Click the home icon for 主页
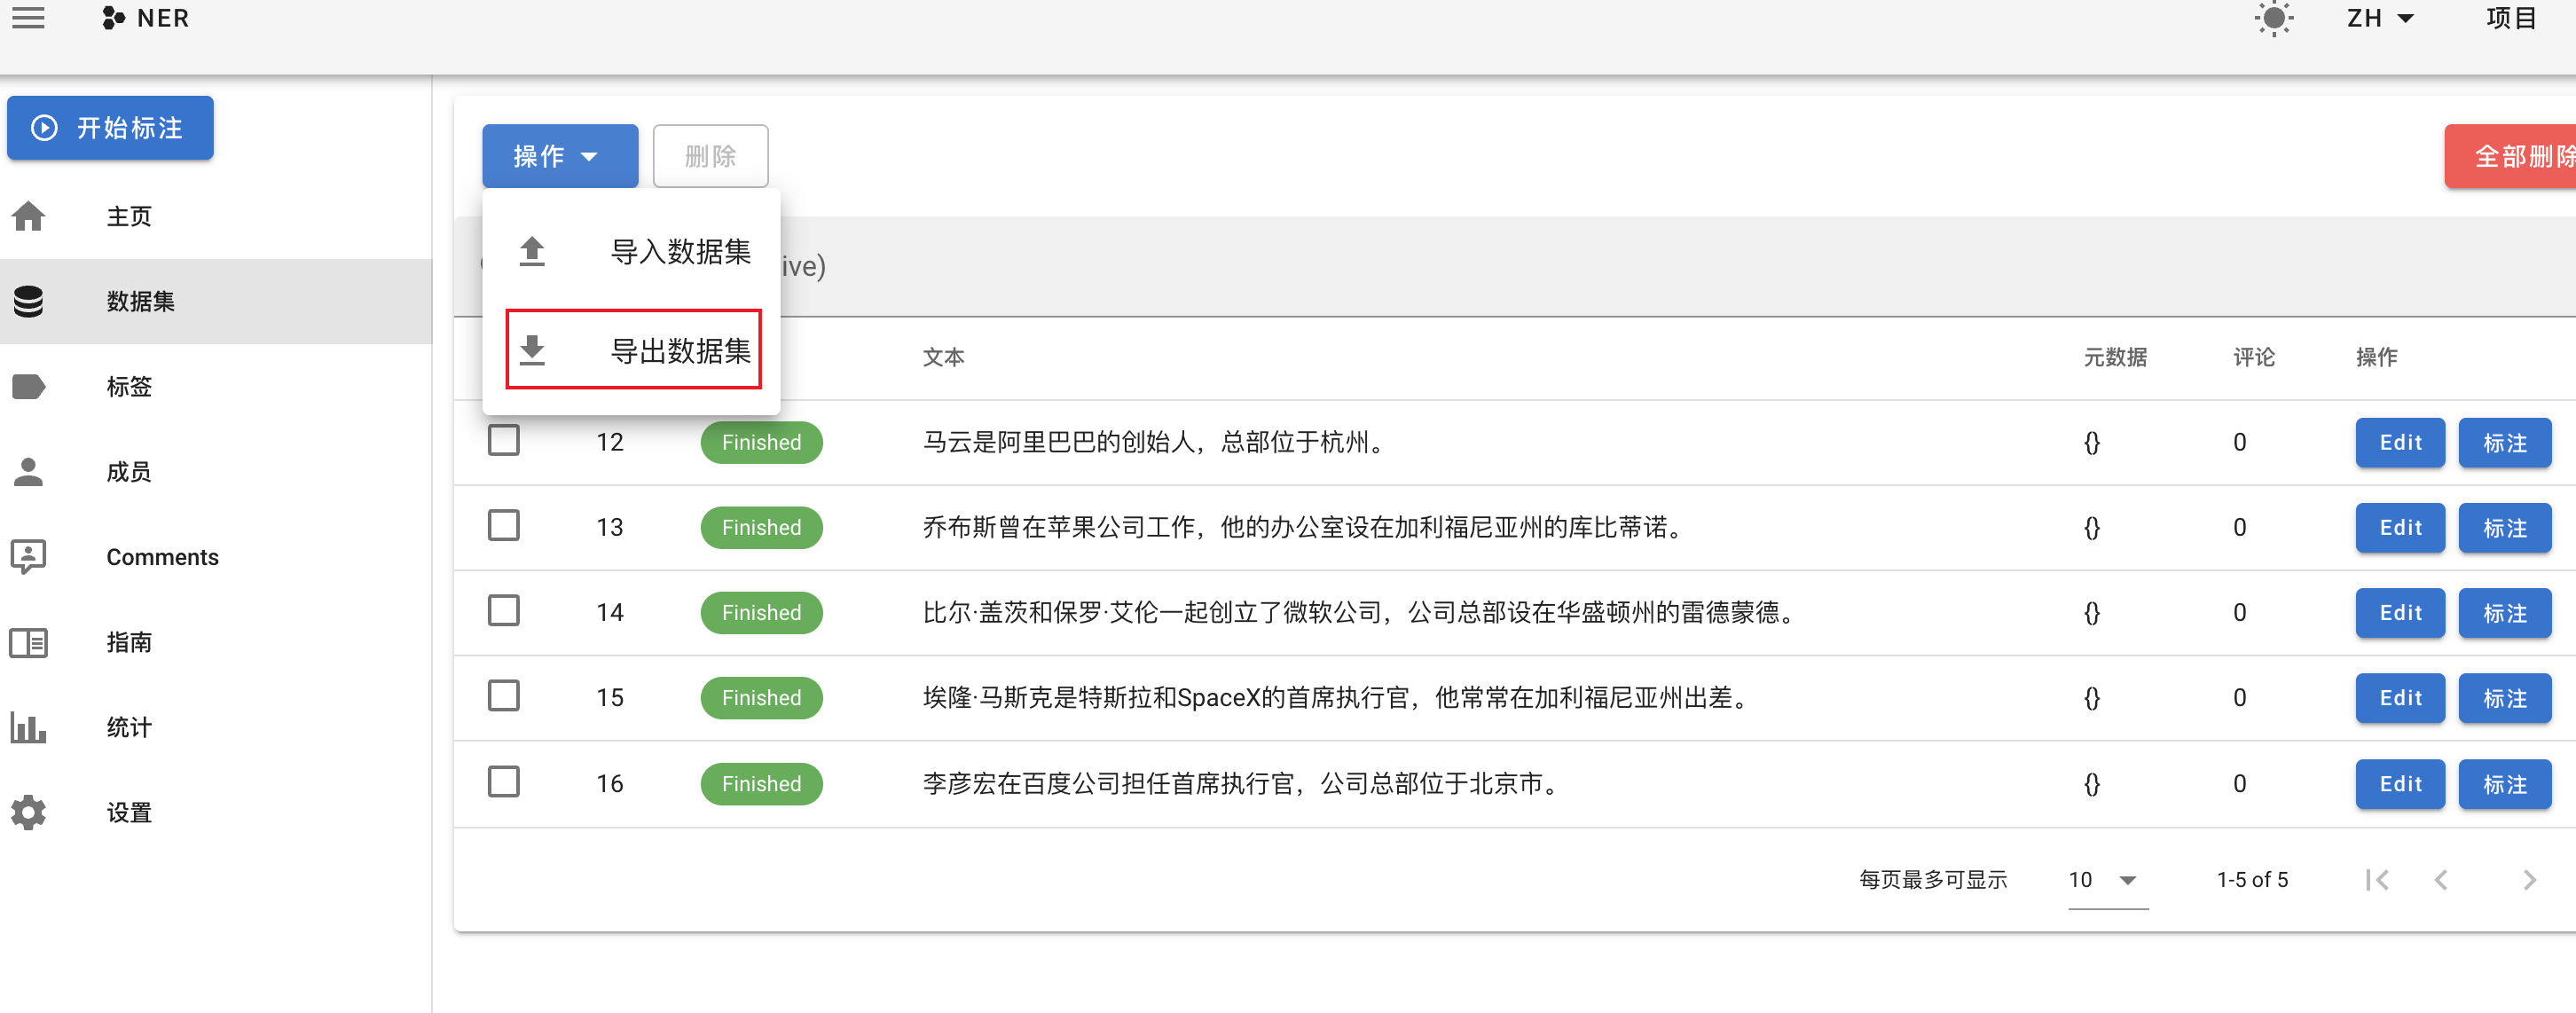 pos(29,216)
